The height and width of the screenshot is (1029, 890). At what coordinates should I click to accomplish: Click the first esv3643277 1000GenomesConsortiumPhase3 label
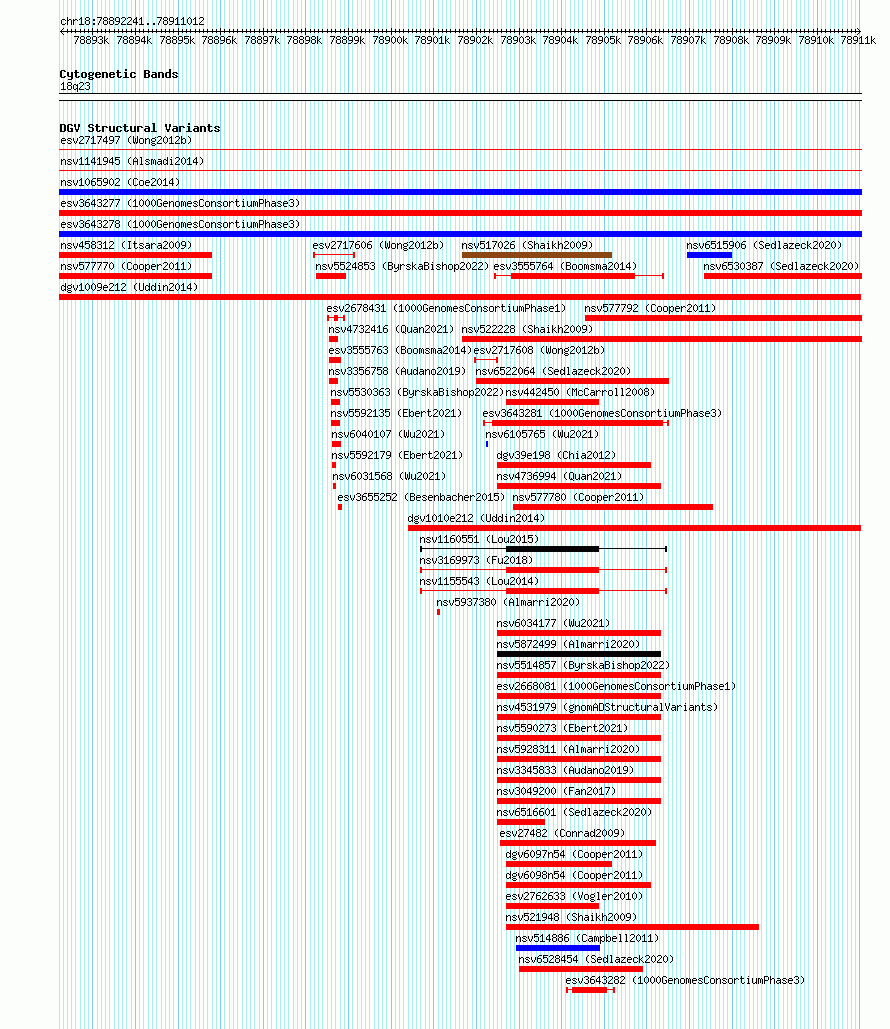(x=180, y=203)
